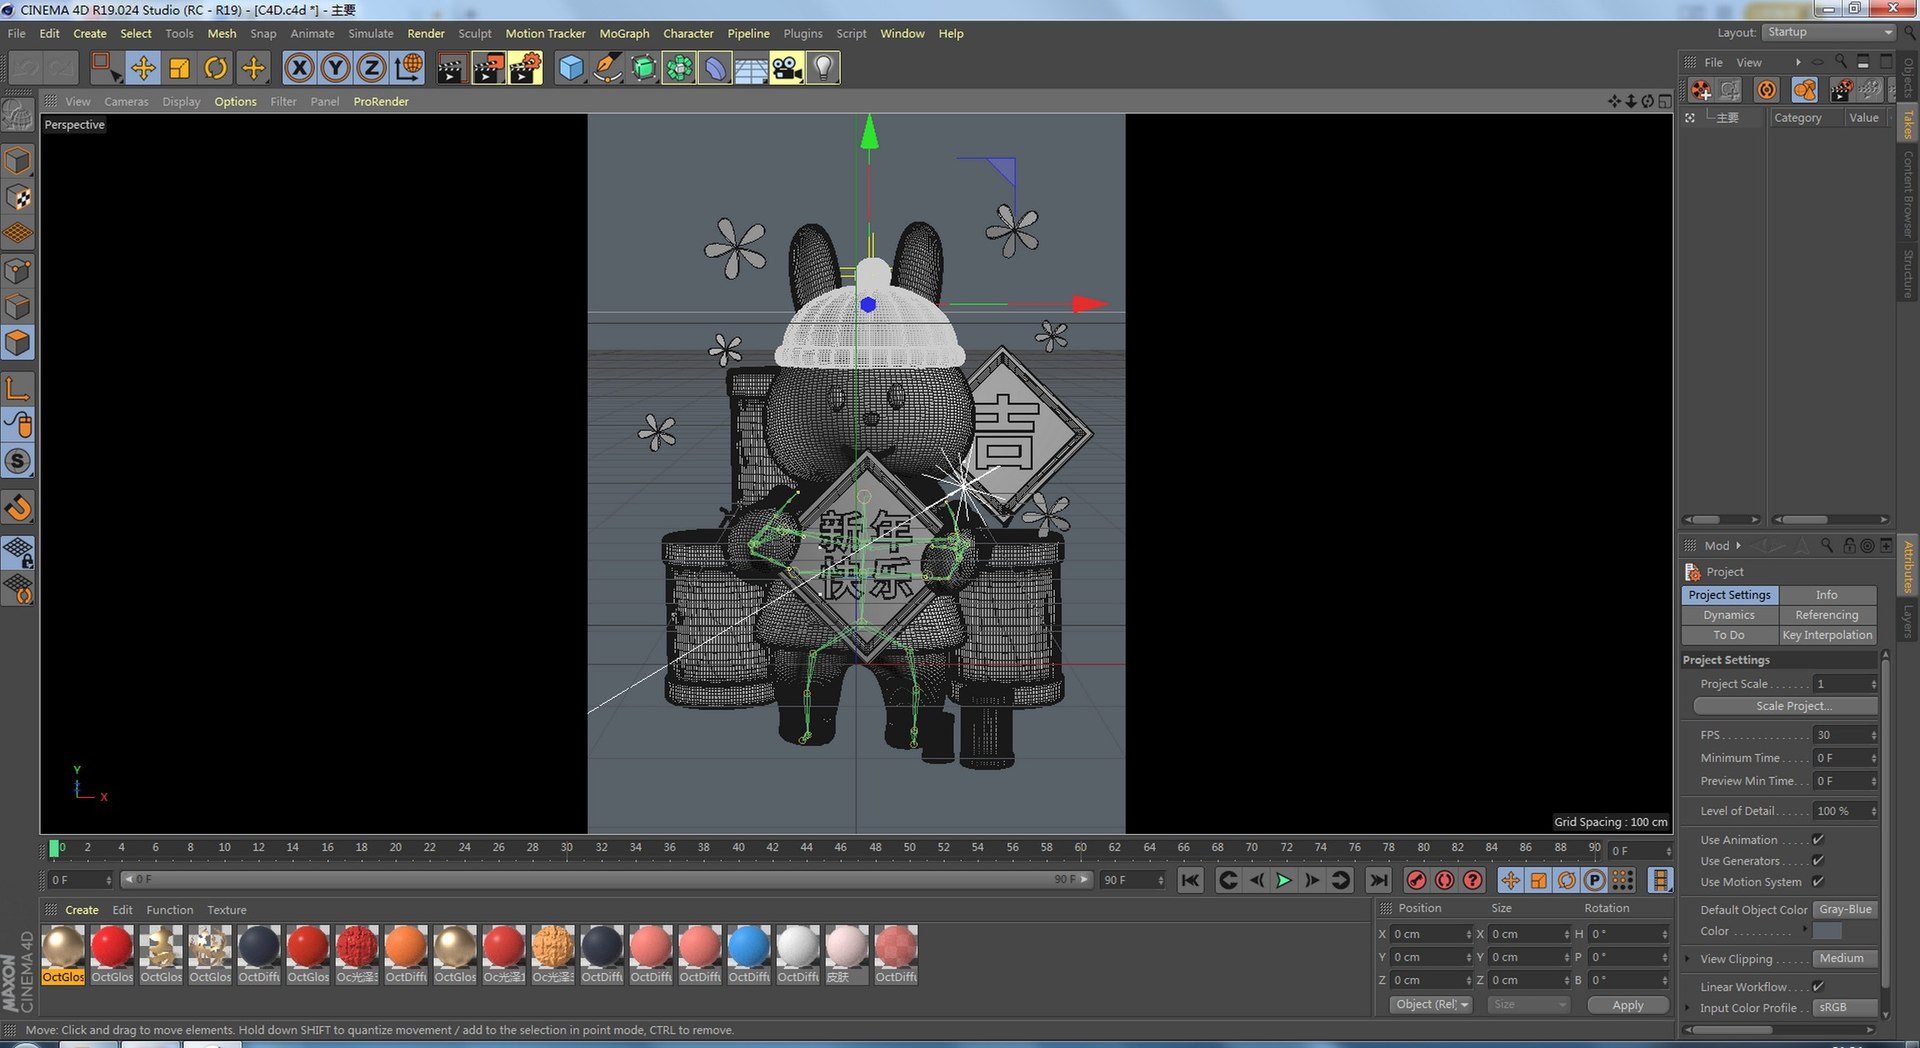Open the View Clipping Medium dropdown

pyautogui.click(x=1845, y=959)
